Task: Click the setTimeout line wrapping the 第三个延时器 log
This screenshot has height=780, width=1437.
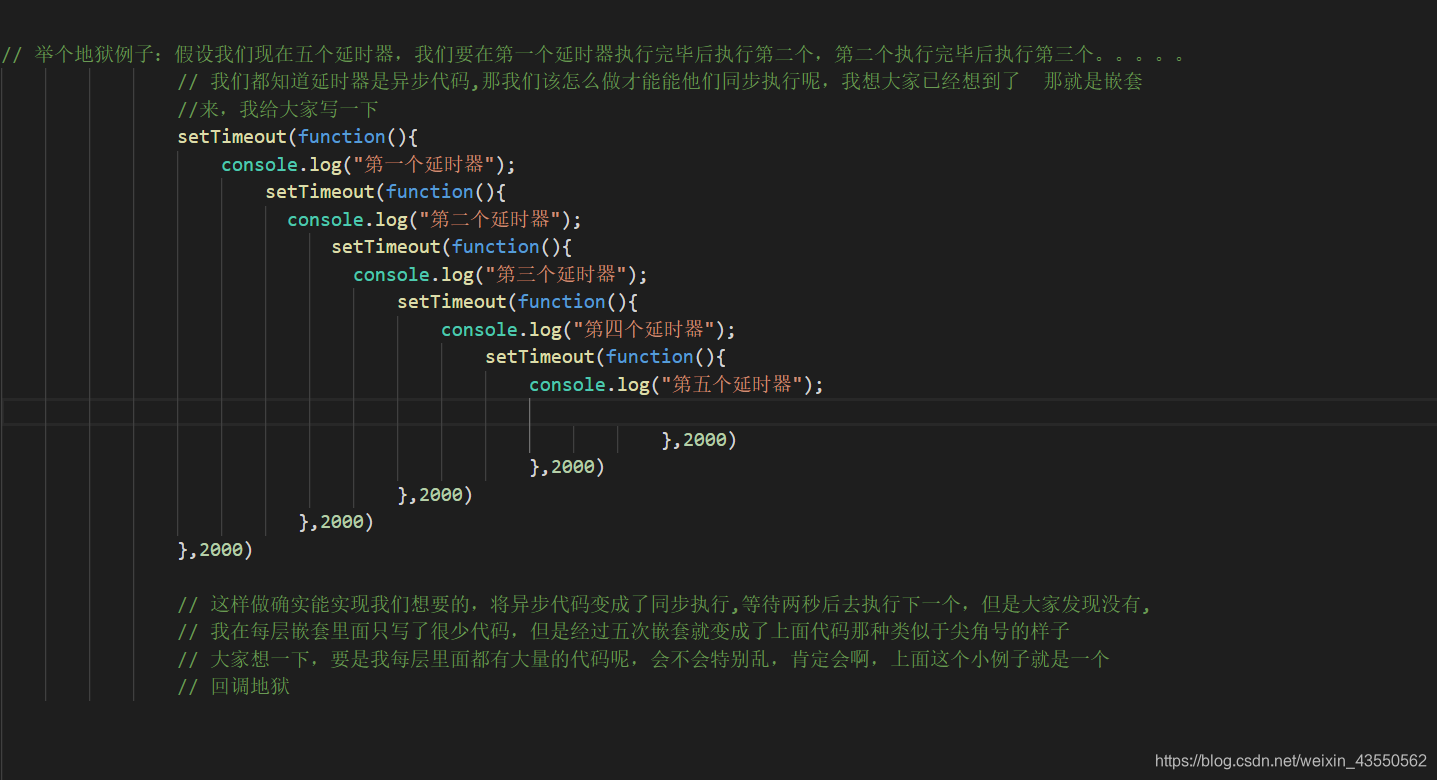Action: (452, 247)
